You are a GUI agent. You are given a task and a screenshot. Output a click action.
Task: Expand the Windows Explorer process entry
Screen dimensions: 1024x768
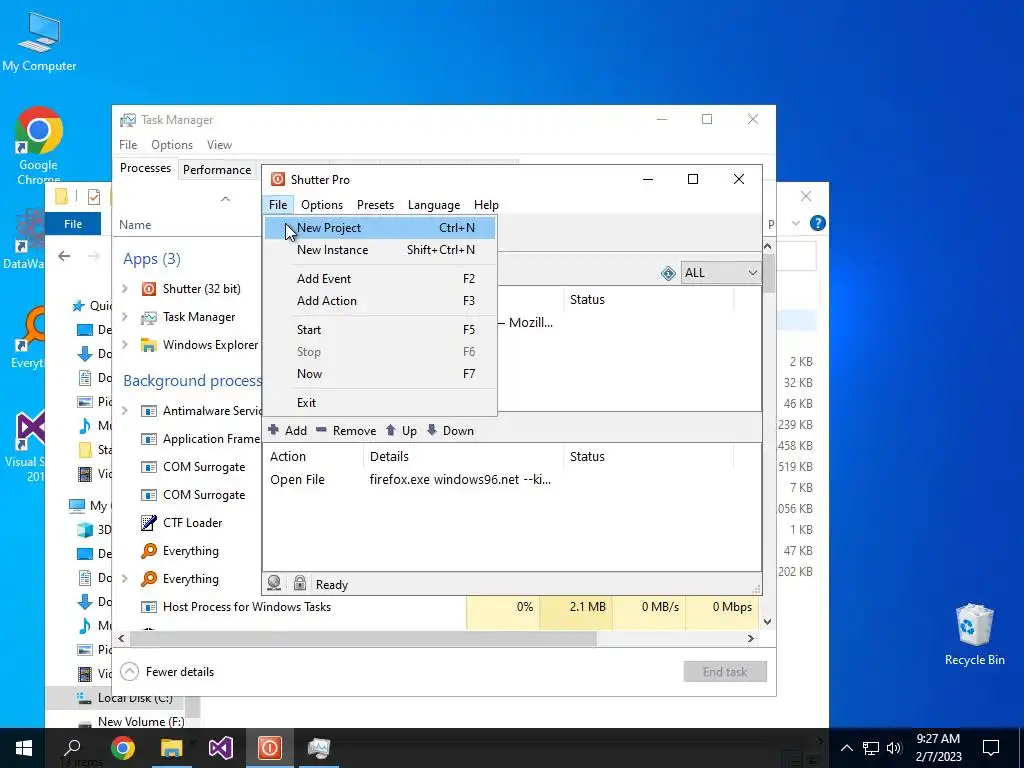125,345
